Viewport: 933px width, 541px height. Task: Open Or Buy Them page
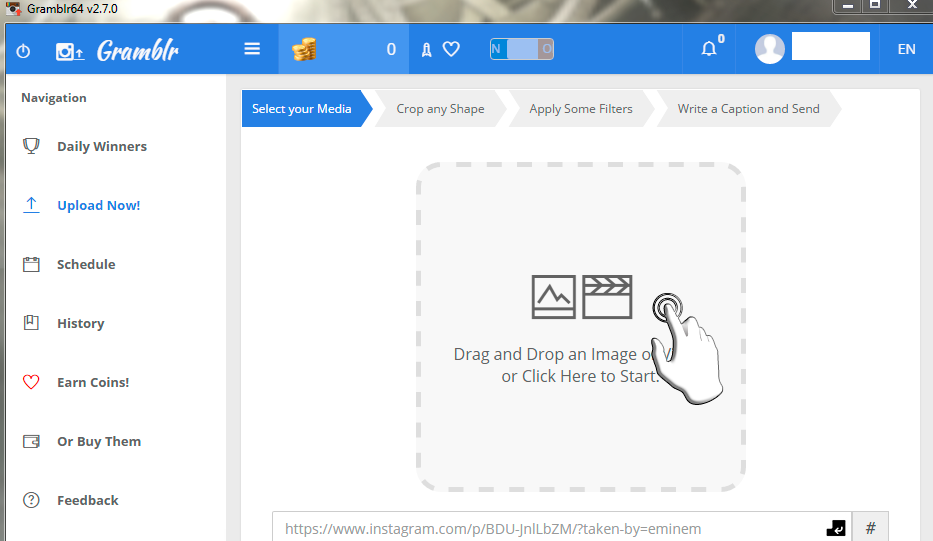pos(99,442)
